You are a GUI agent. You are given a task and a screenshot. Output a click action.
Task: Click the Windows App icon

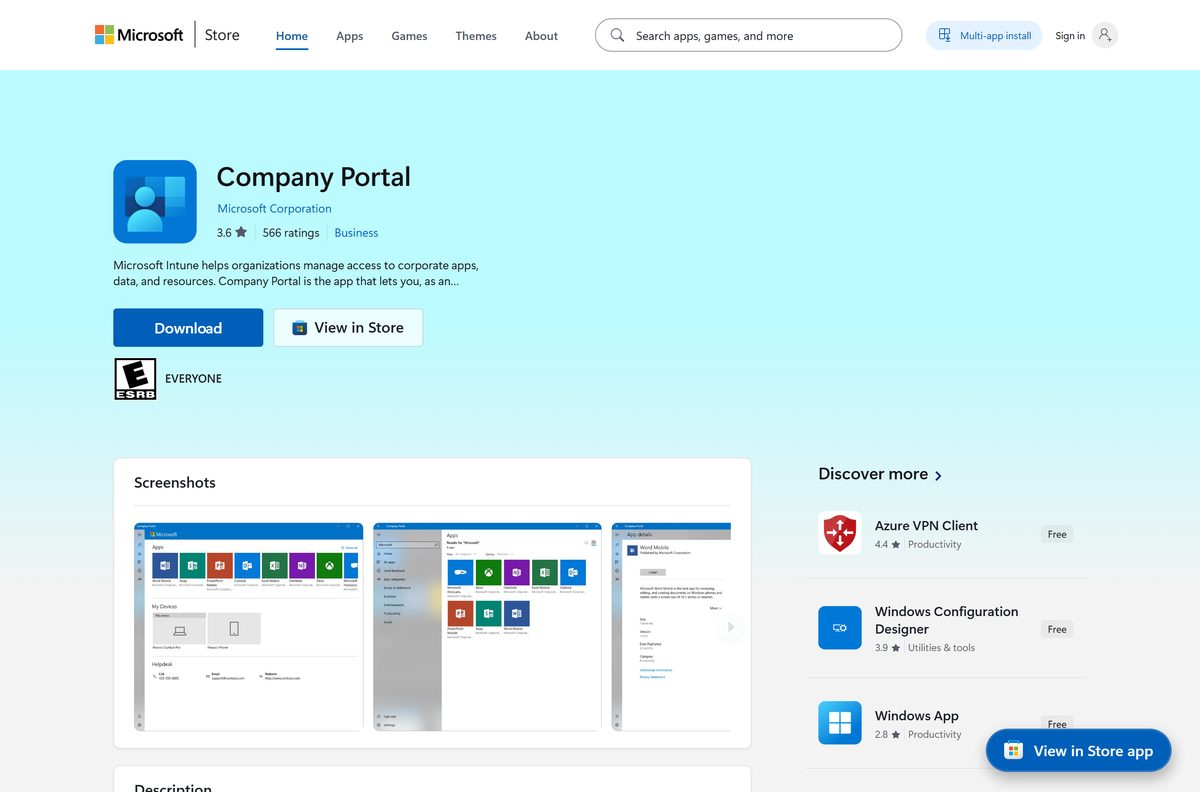pos(840,722)
